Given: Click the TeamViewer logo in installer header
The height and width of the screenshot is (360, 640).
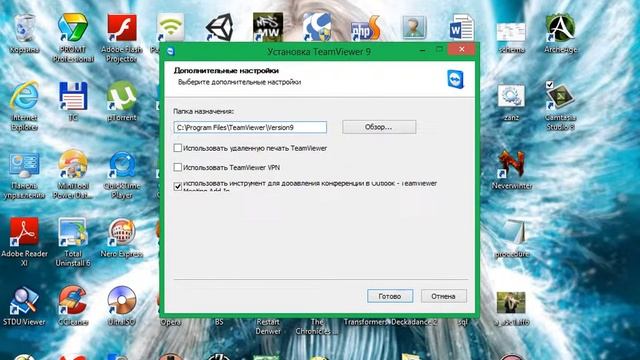Looking at the screenshot, I should [456, 79].
